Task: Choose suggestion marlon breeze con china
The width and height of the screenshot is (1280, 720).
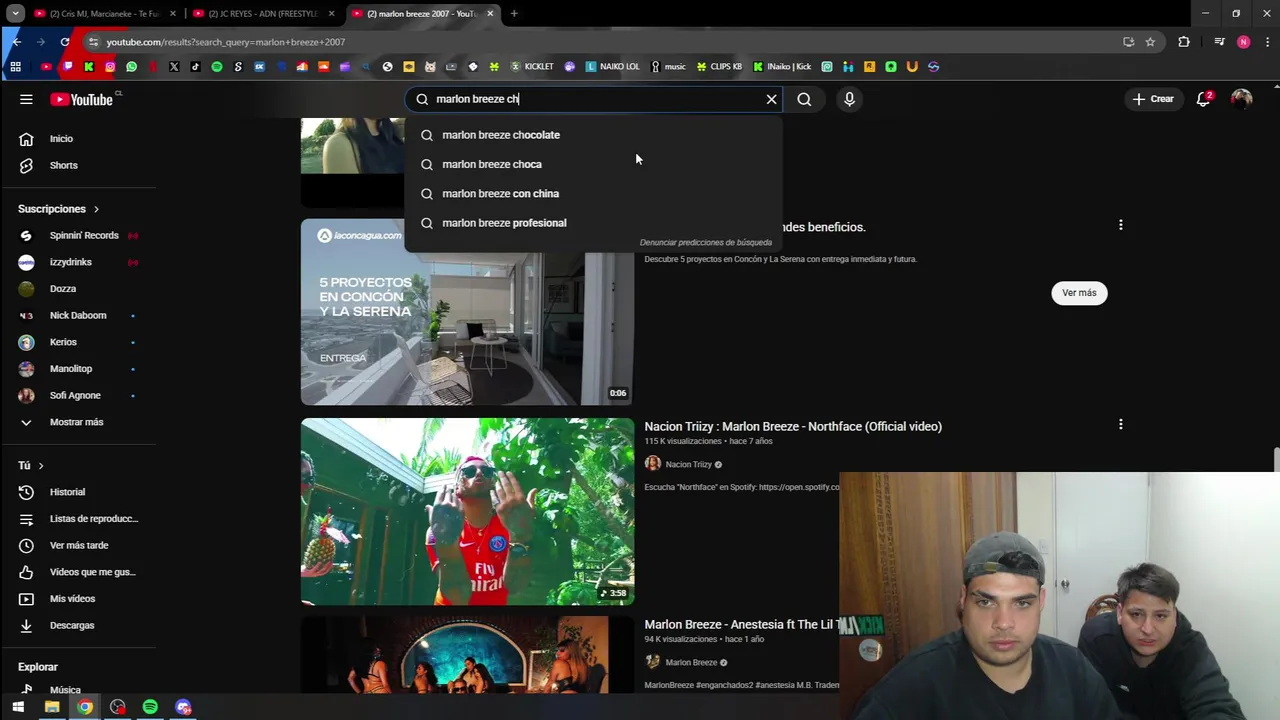Action: (592, 193)
